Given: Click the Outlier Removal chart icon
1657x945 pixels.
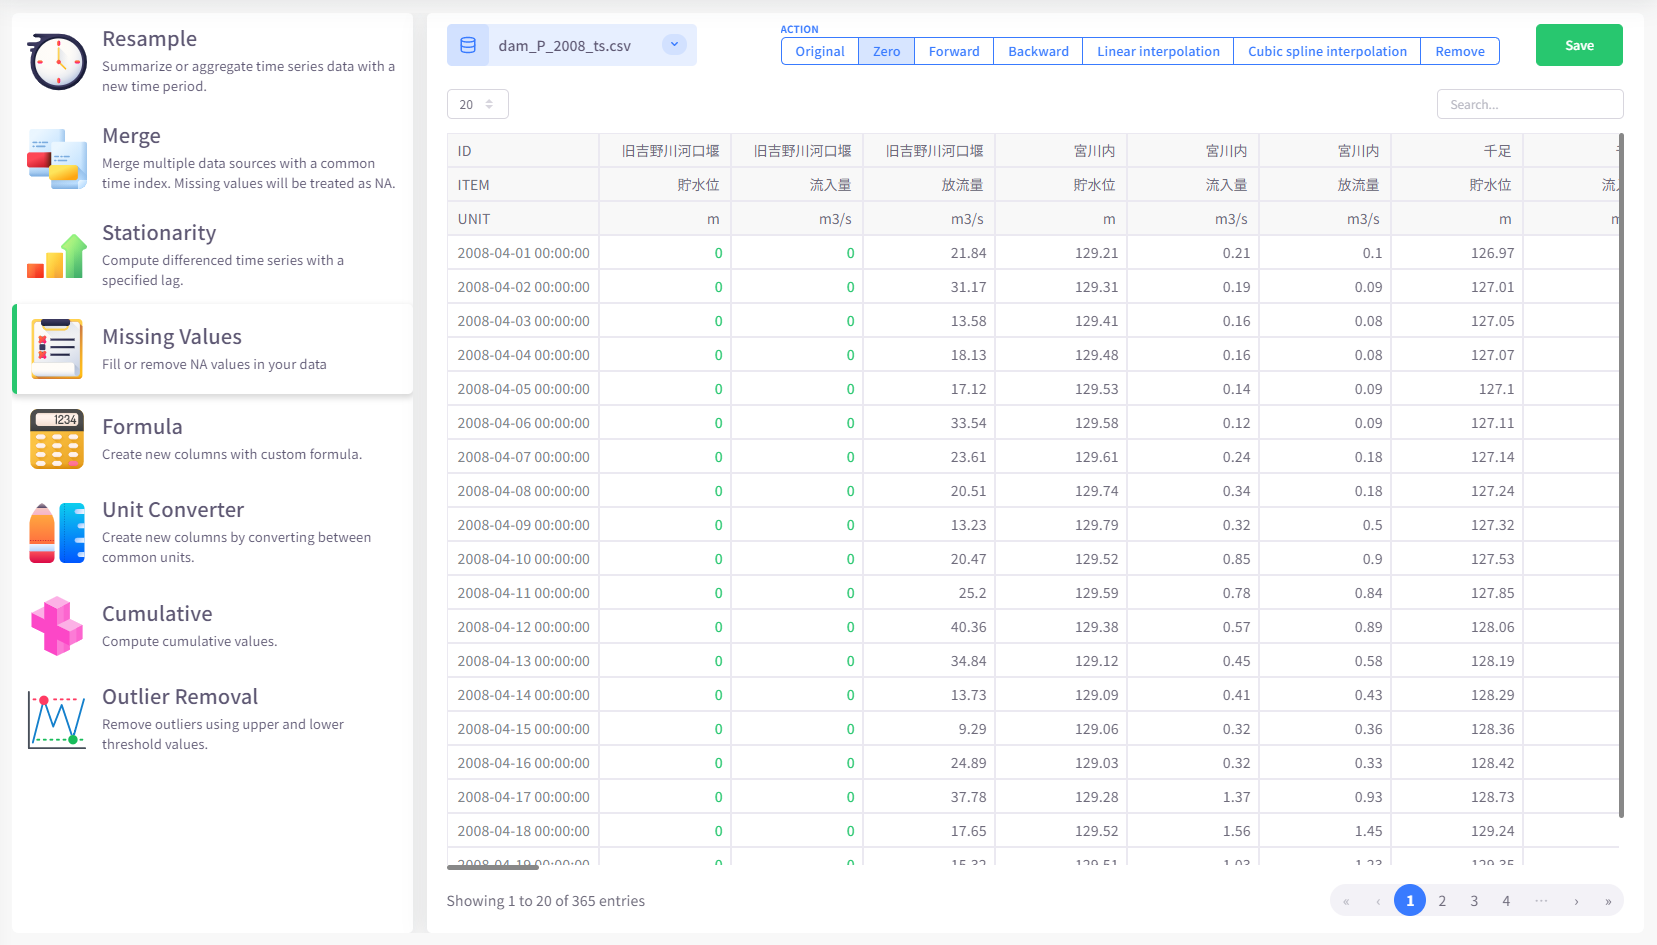Looking at the screenshot, I should (57, 720).
